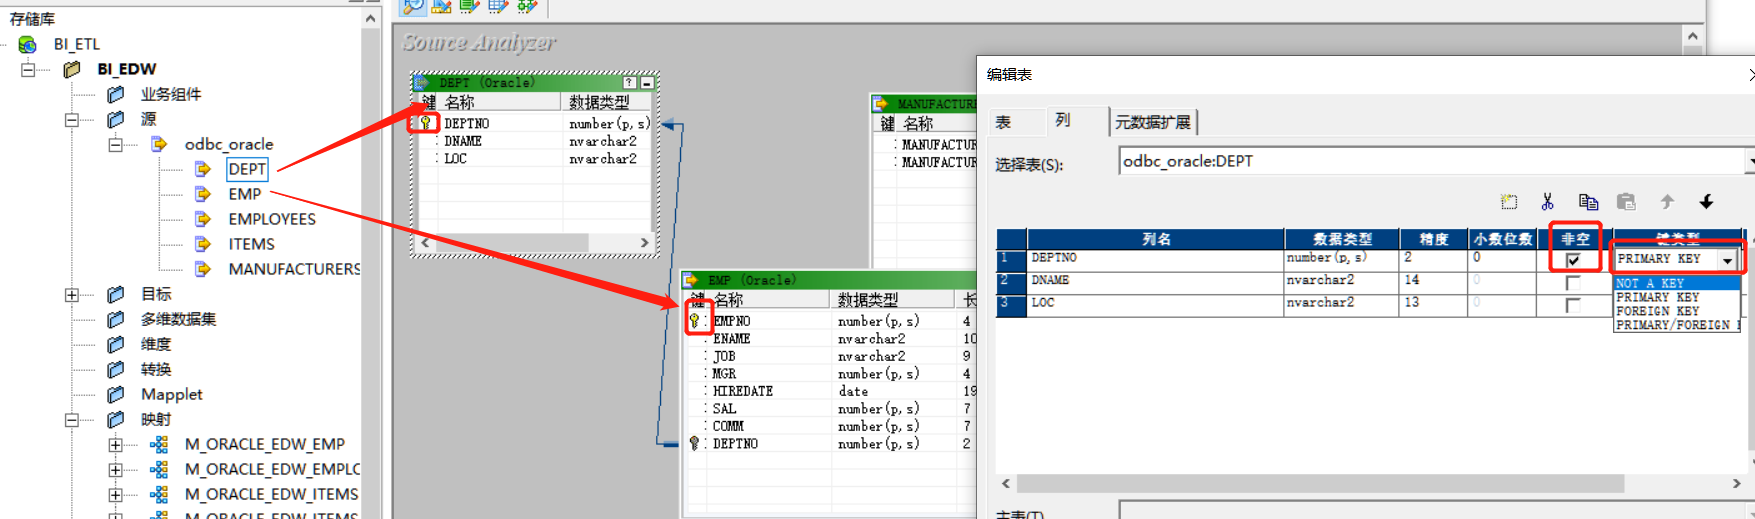Click the ITEMS source table icon

point(203,244)
